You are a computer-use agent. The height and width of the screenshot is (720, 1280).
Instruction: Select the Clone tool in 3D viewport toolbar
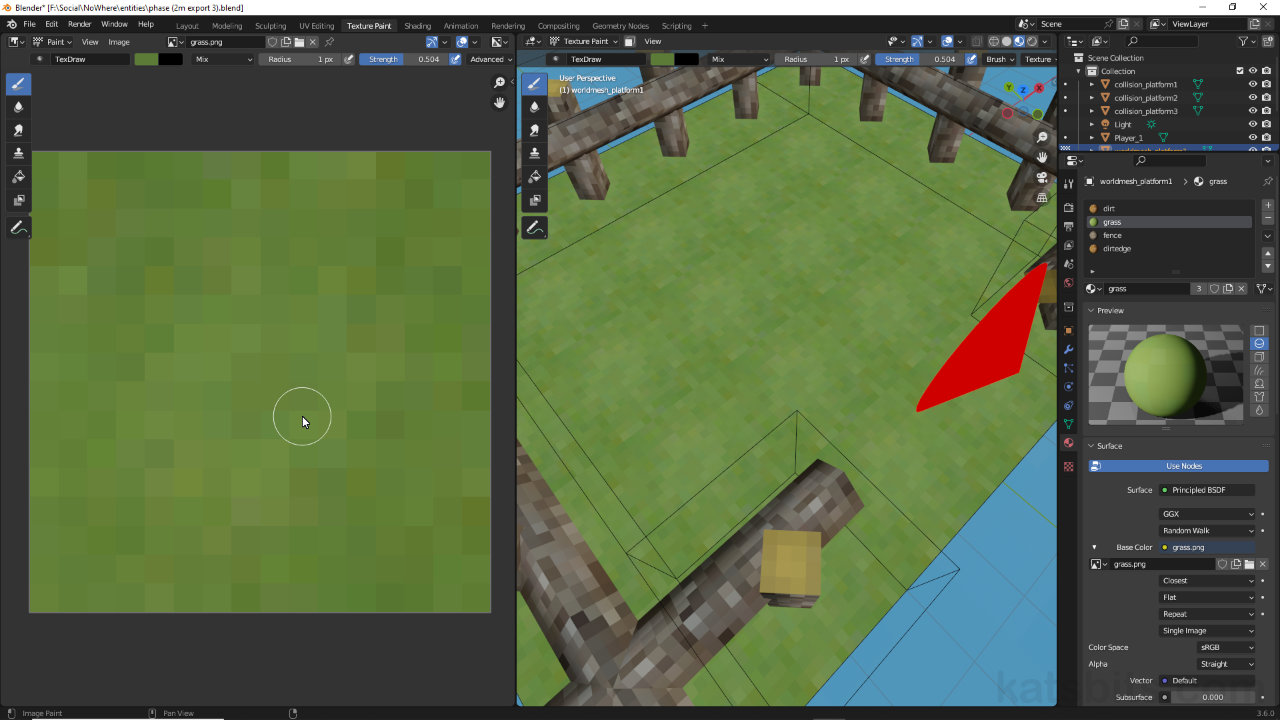coord(534,153)
